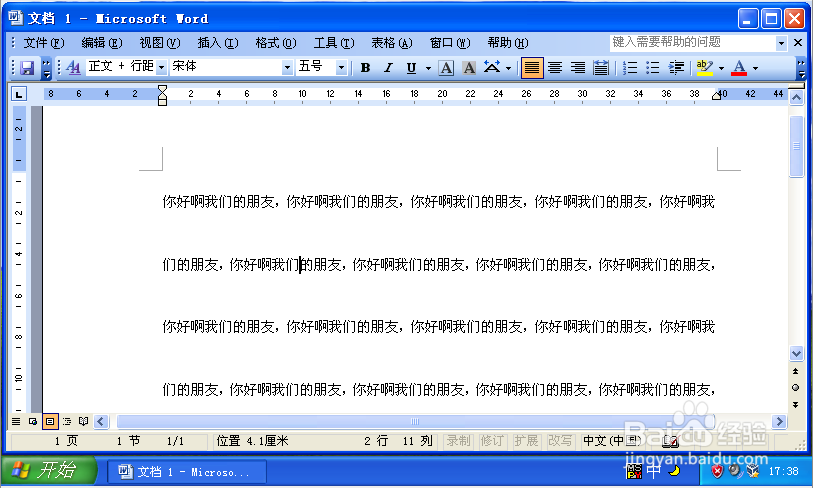Apply yellow highlight color
The height and width of the screenshot is (488, 813).
point(705,68)
